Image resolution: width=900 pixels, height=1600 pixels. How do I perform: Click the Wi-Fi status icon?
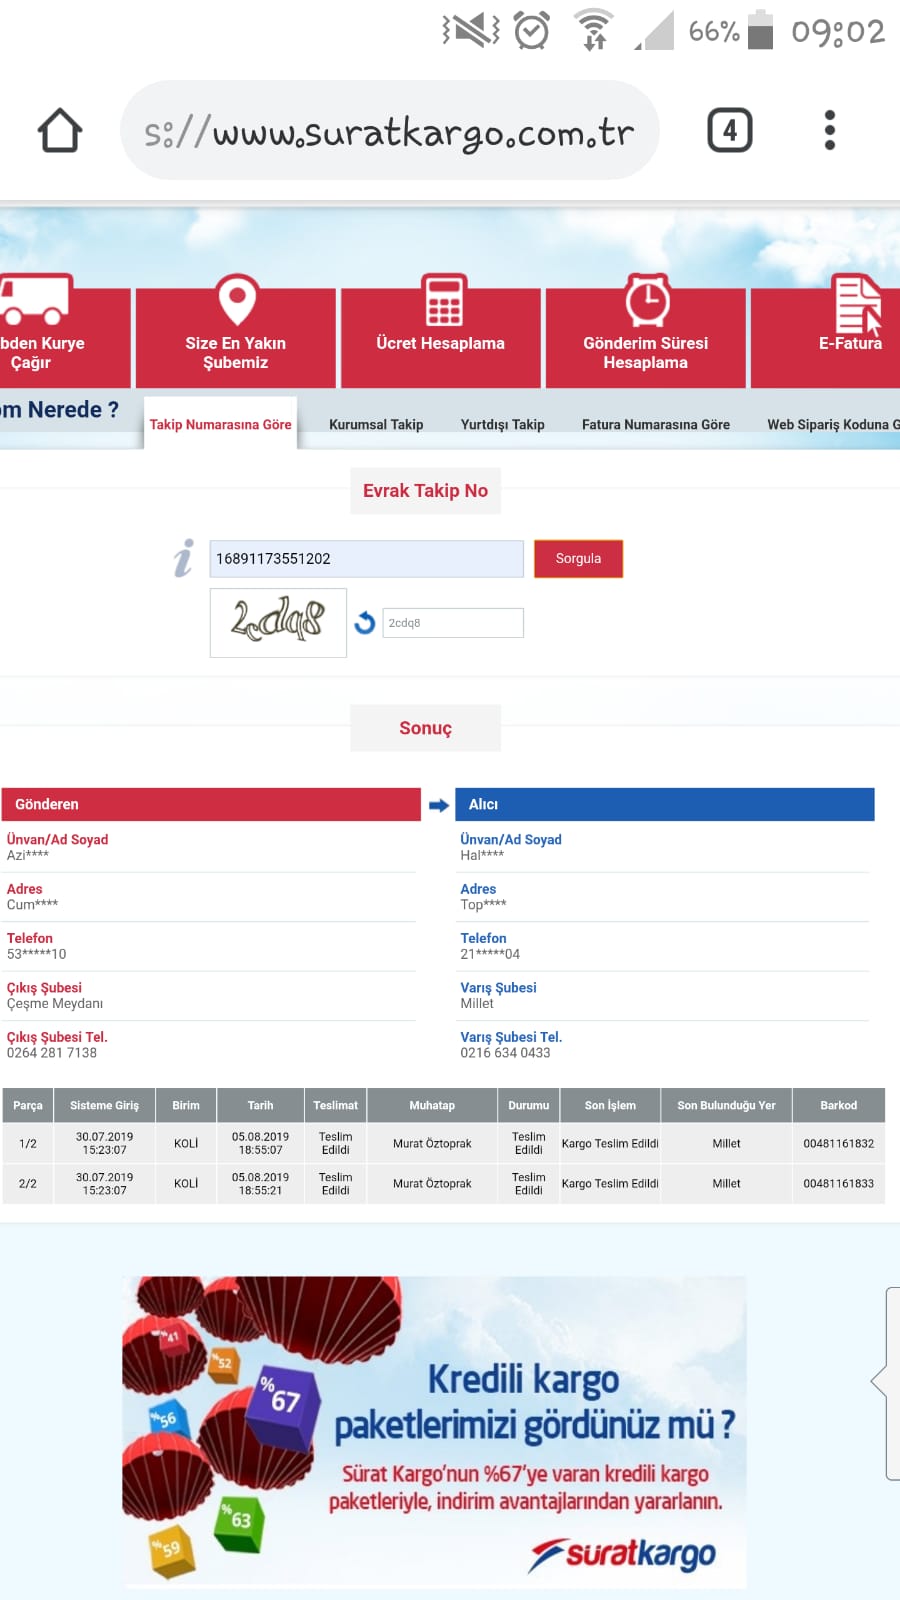tap(594, 30)
